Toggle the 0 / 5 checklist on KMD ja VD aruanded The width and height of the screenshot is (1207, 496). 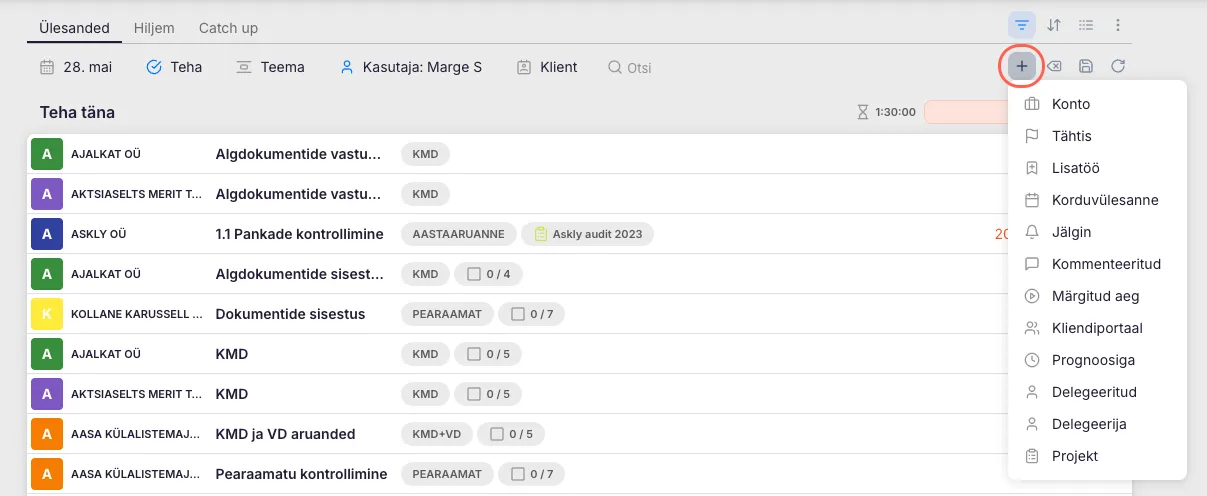click(510, 434)
